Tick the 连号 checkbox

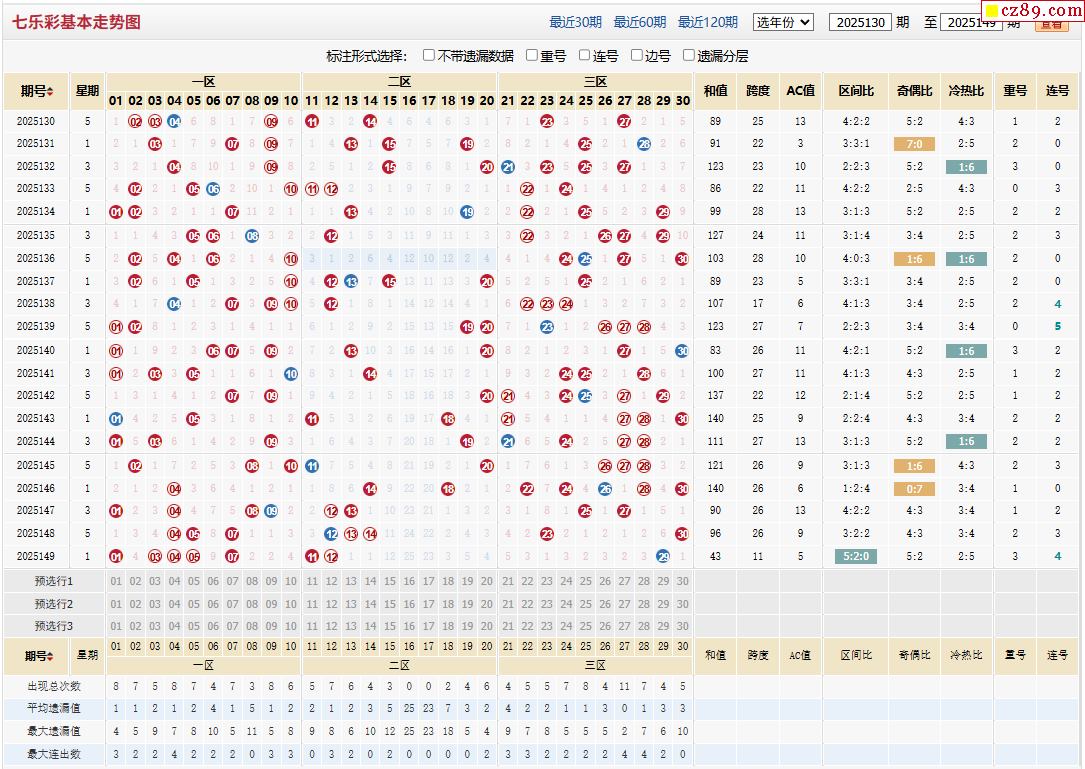[584, 56]
